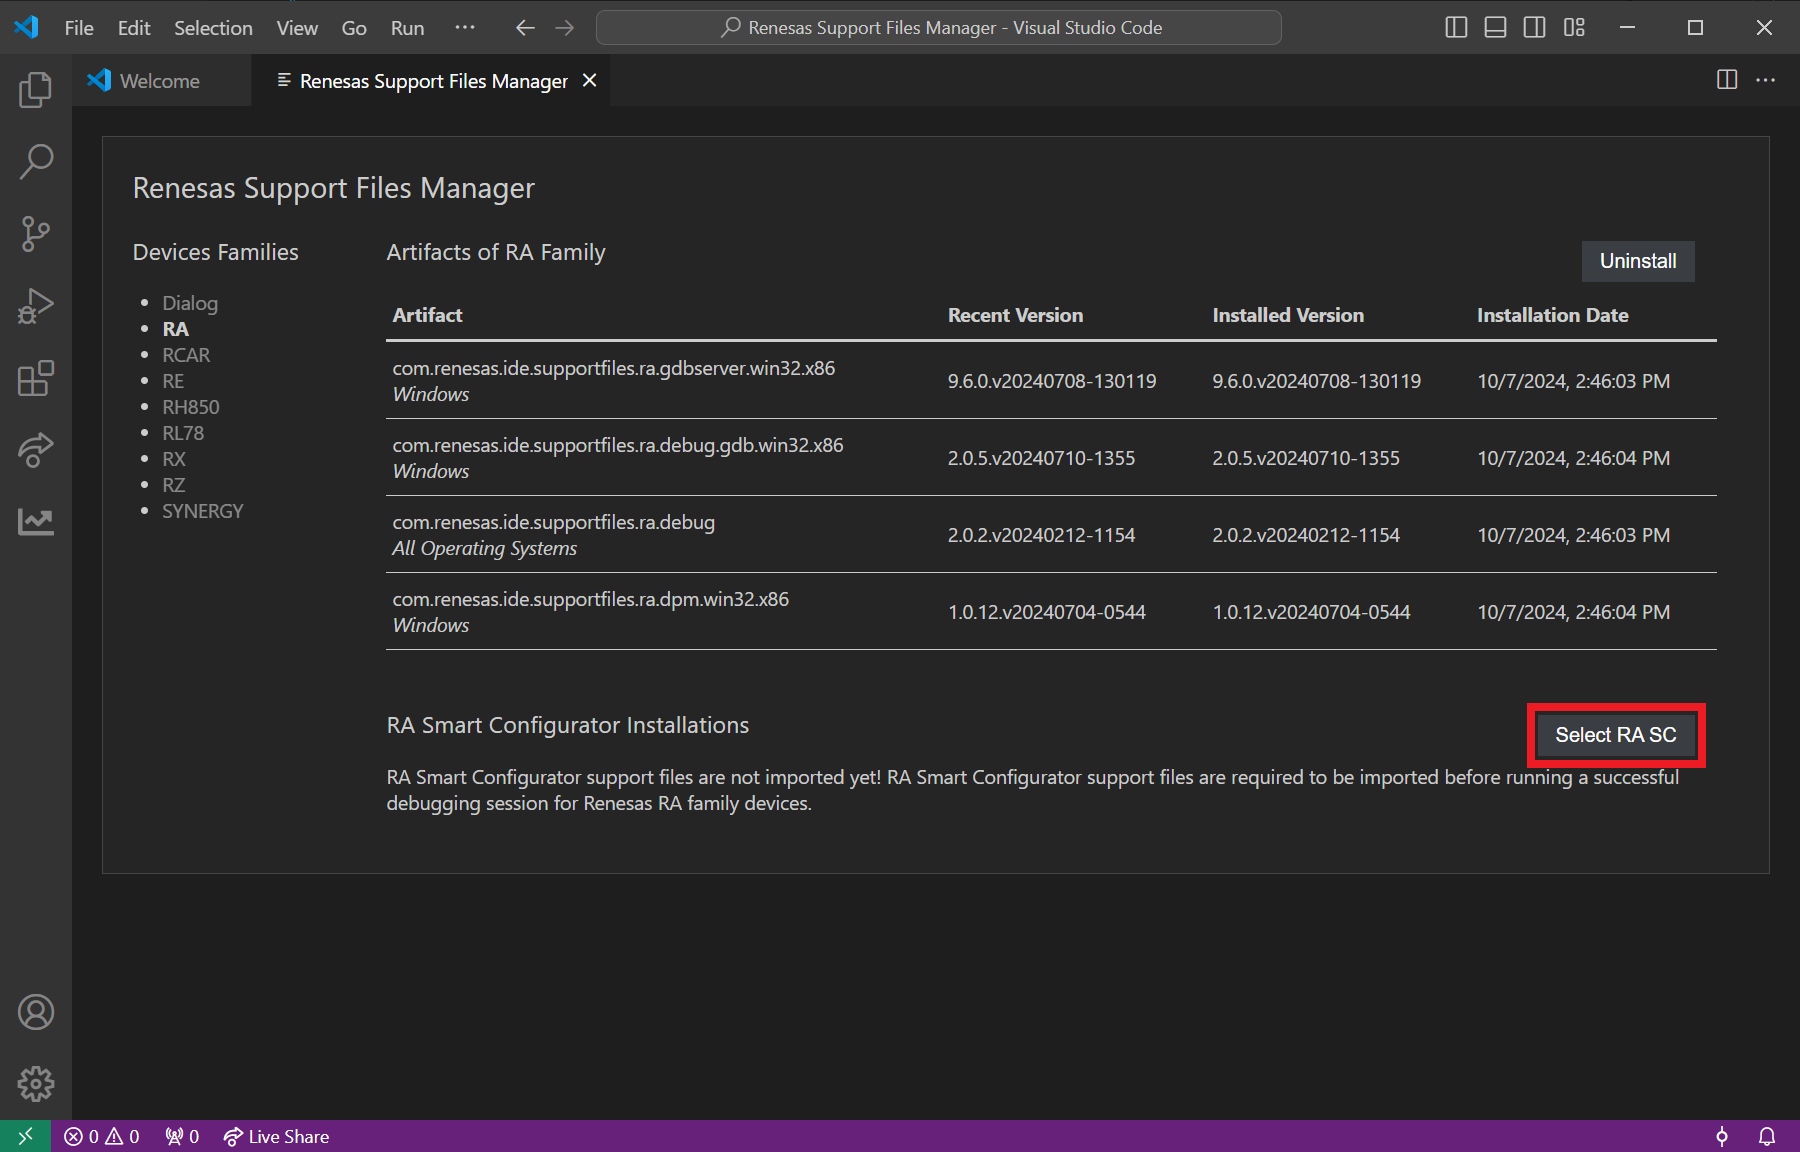Open the Manage gear icon
The image size is (1800, 1152).
click(x=36, y=1084)
